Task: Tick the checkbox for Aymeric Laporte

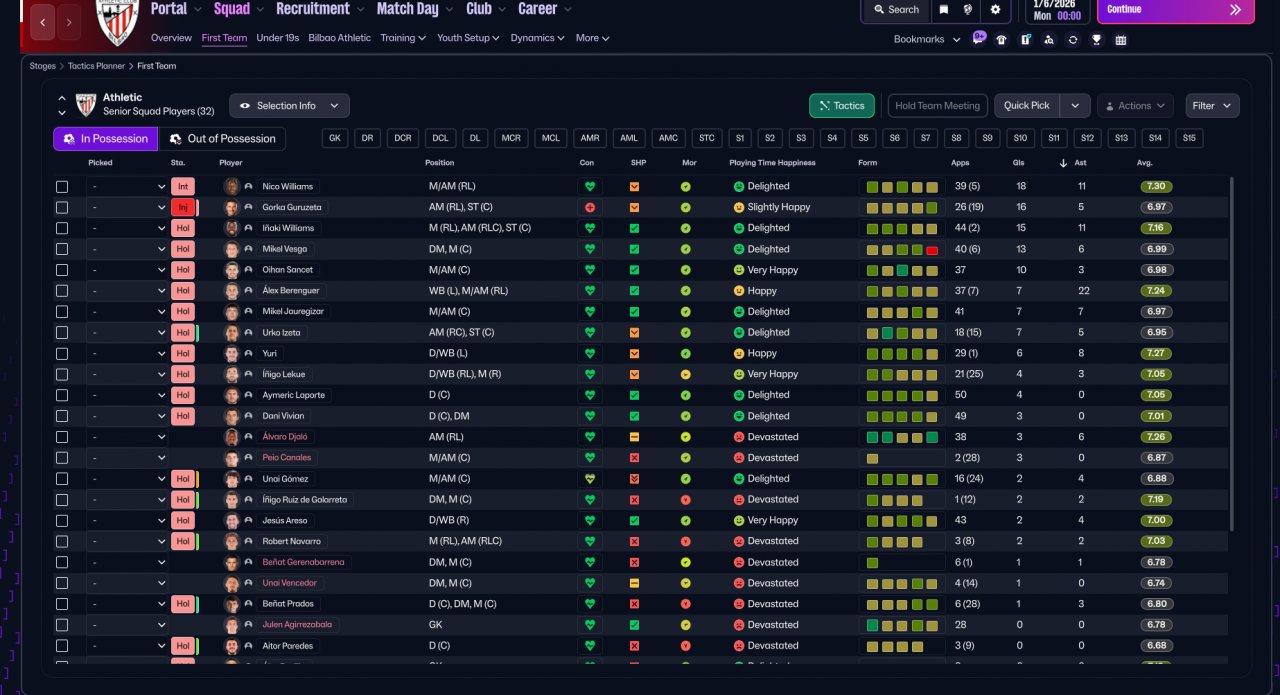Action: click(x=62, y=395)
